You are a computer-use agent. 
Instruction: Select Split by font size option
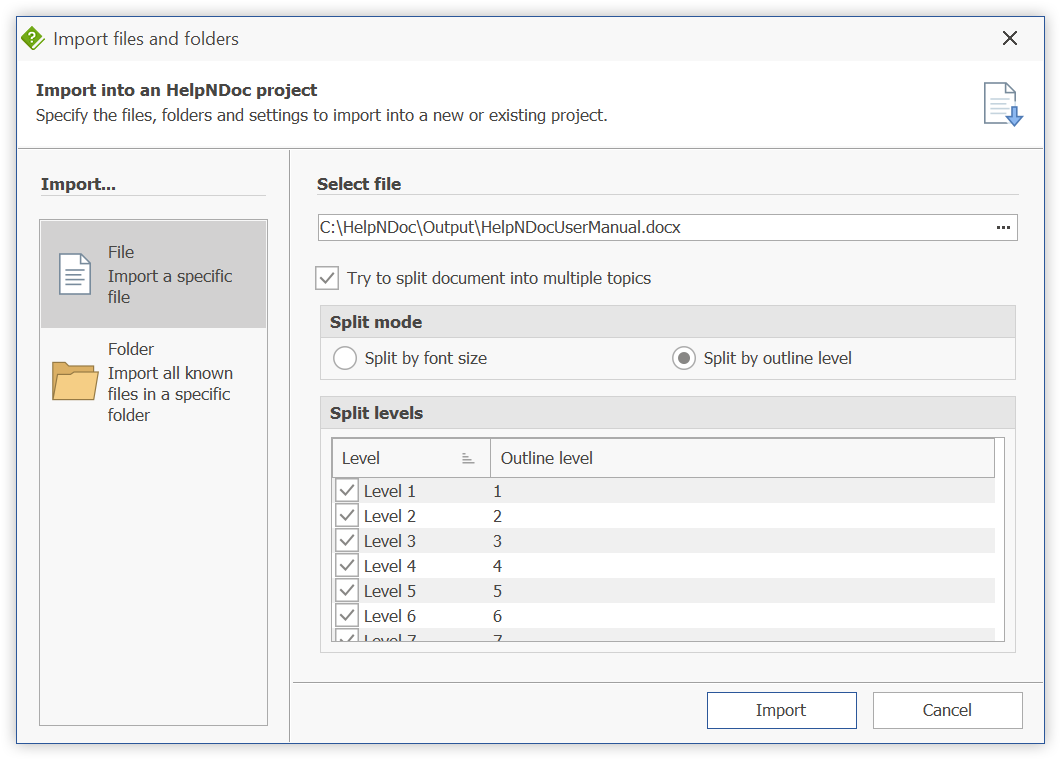(x=345, y=358)
